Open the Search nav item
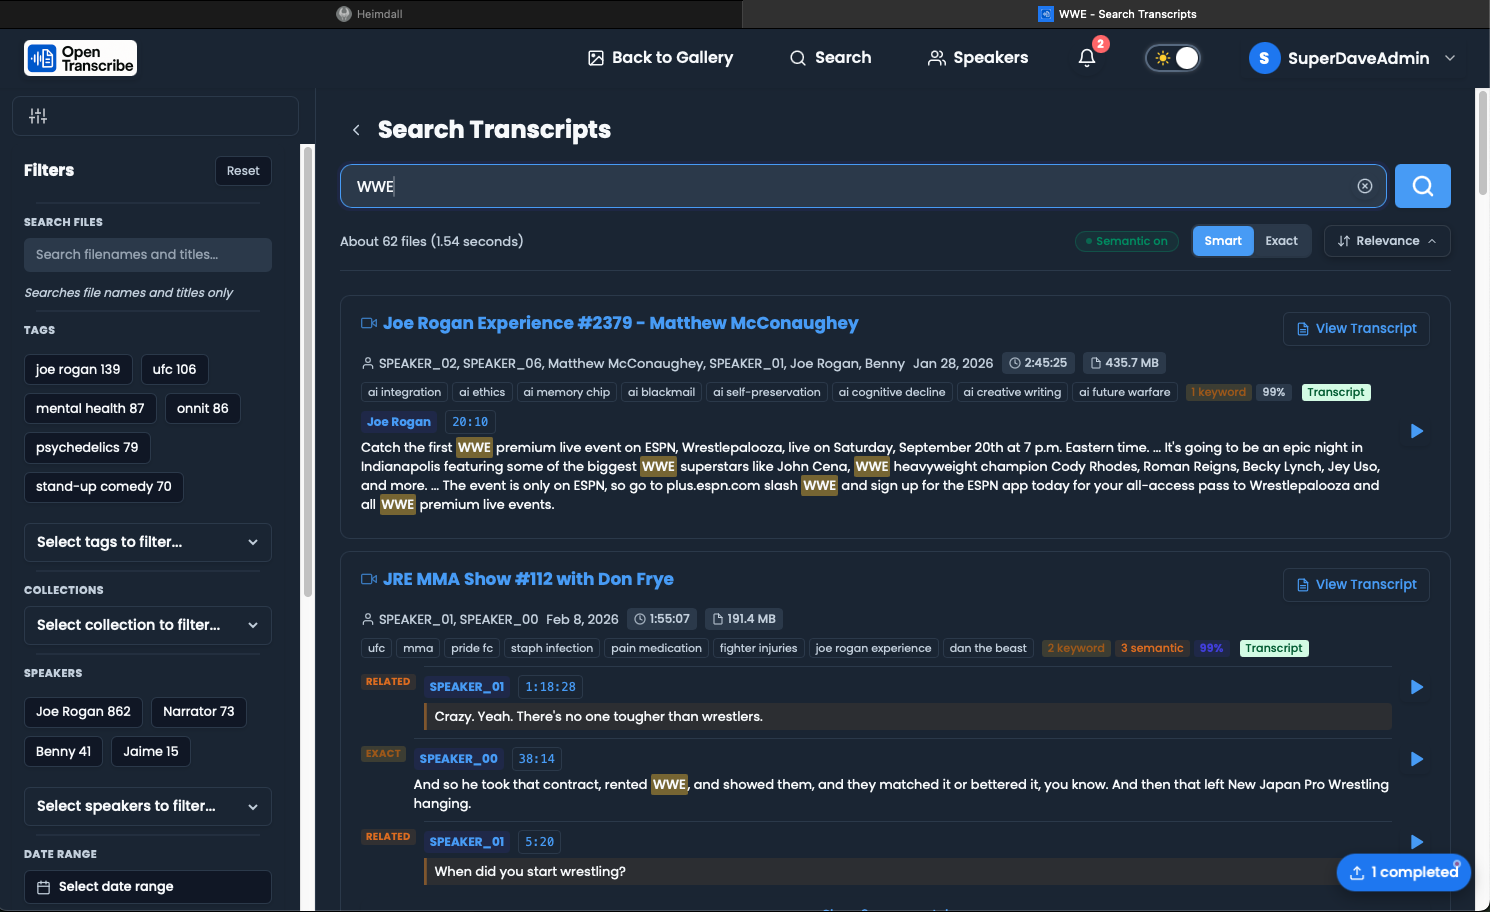 [830, 58]
